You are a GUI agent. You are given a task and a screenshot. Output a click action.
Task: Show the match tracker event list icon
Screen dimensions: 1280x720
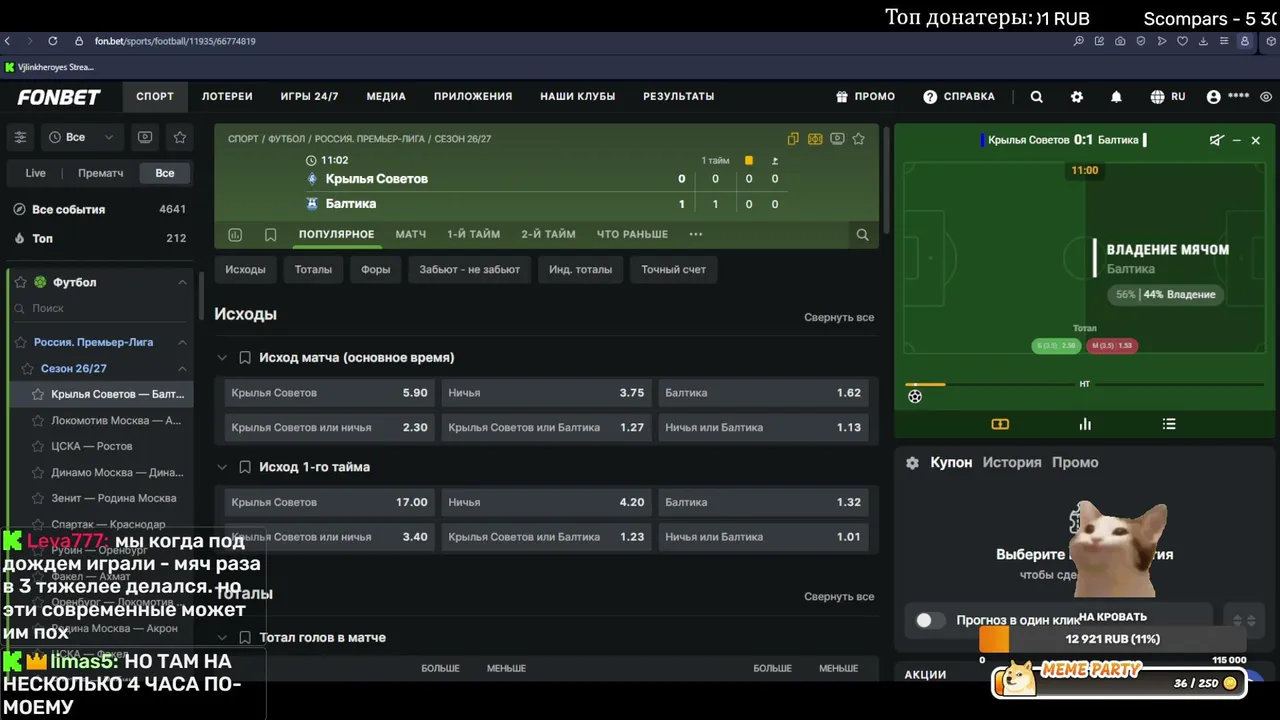(x=1169, y=424)
